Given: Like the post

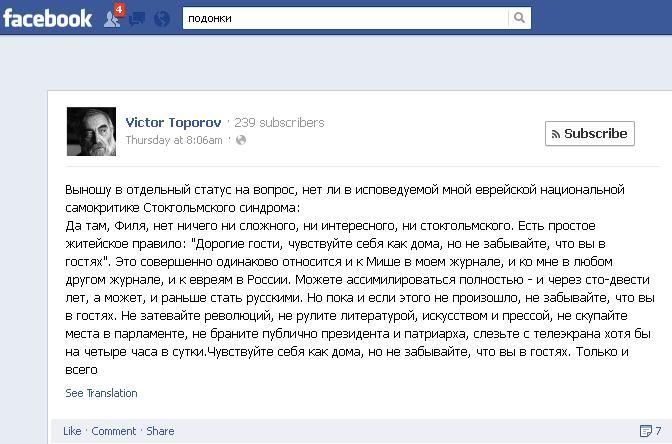Looking at the screenshot, I should (x=72, y=431).
